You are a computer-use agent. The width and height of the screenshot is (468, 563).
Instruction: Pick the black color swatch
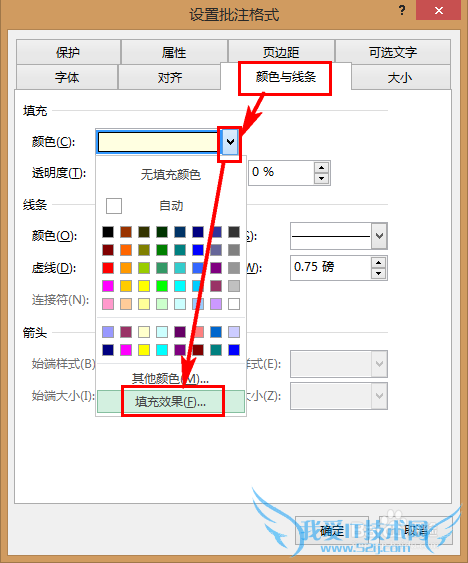(x=108, y=232)
